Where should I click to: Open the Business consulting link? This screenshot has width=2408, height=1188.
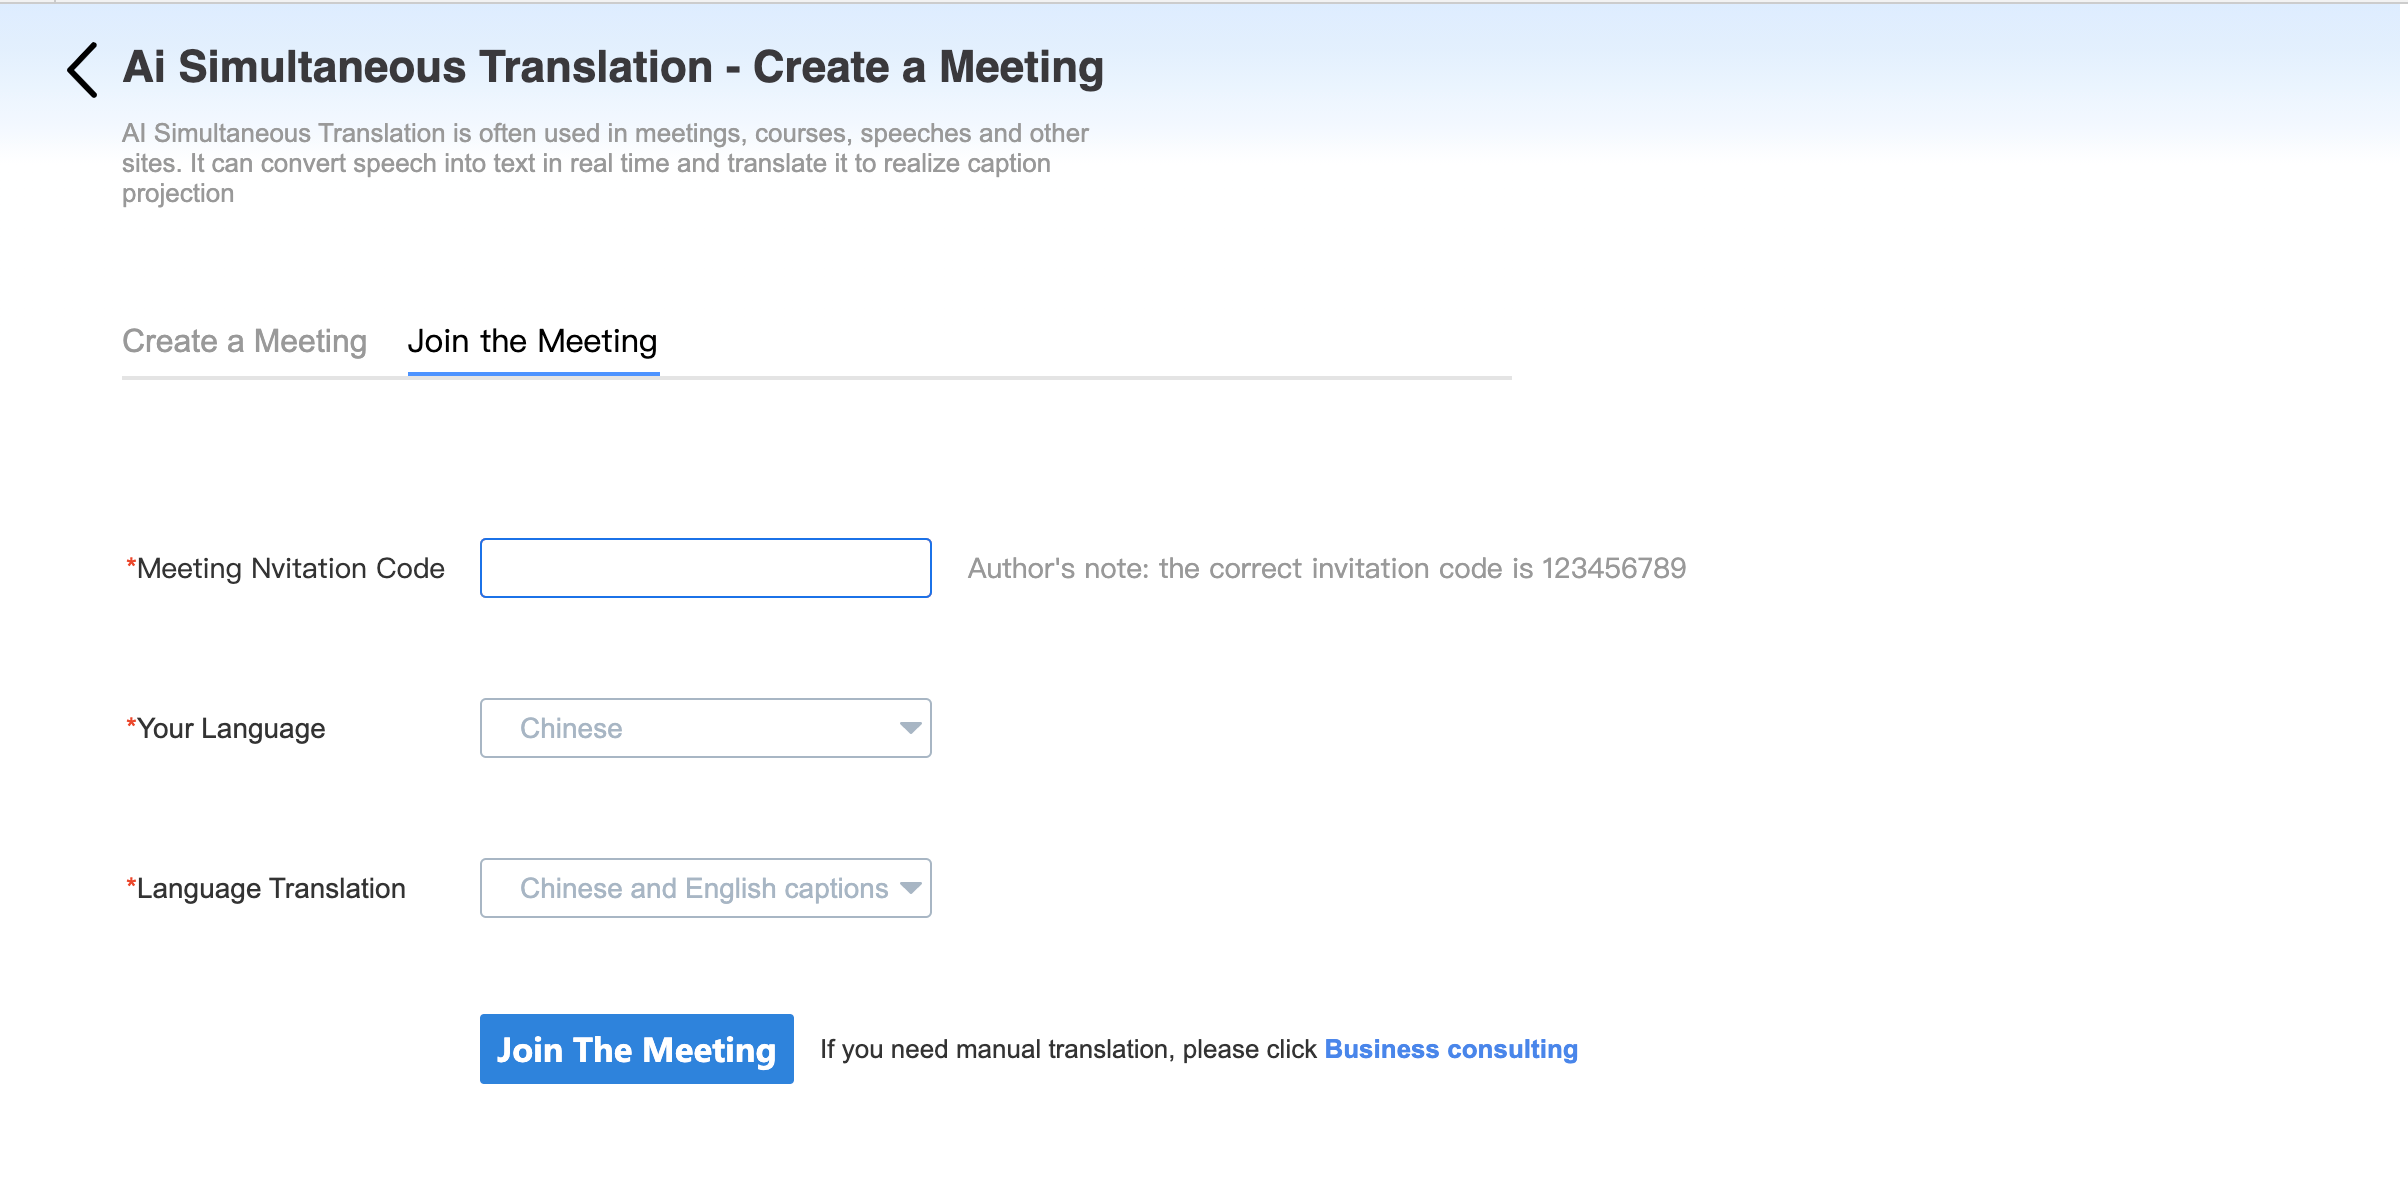coord(1451,1049)
